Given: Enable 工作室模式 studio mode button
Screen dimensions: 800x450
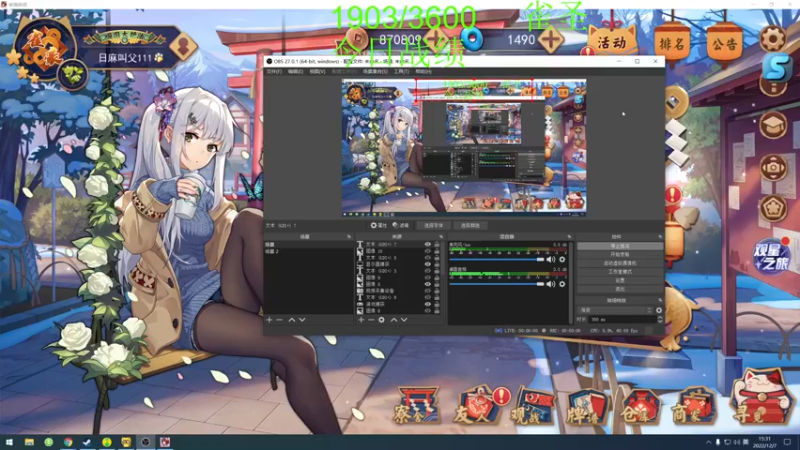Looking at the screenshot, I should (x=619, y=271).
